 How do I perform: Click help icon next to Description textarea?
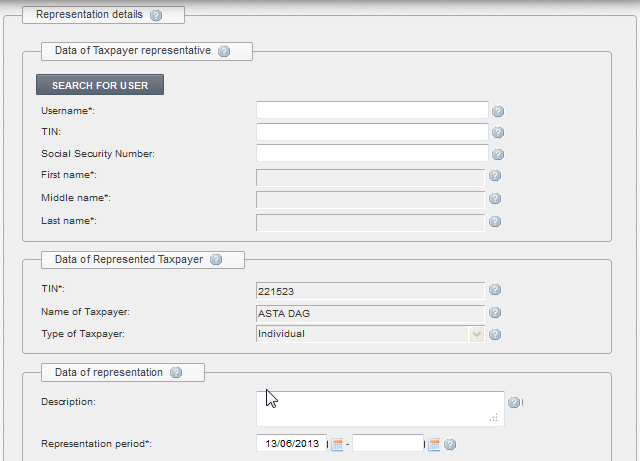point(514,402)
